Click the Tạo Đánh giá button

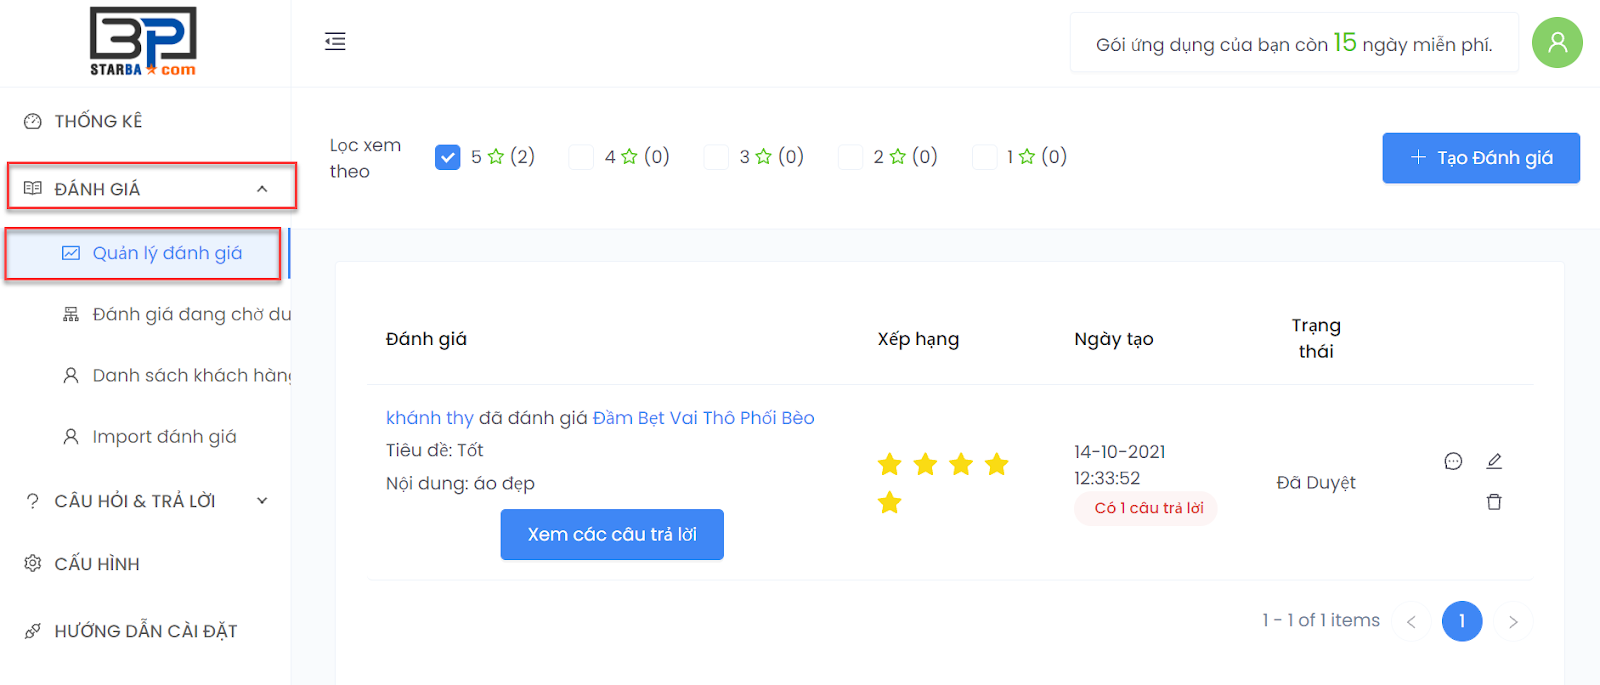1481,158
